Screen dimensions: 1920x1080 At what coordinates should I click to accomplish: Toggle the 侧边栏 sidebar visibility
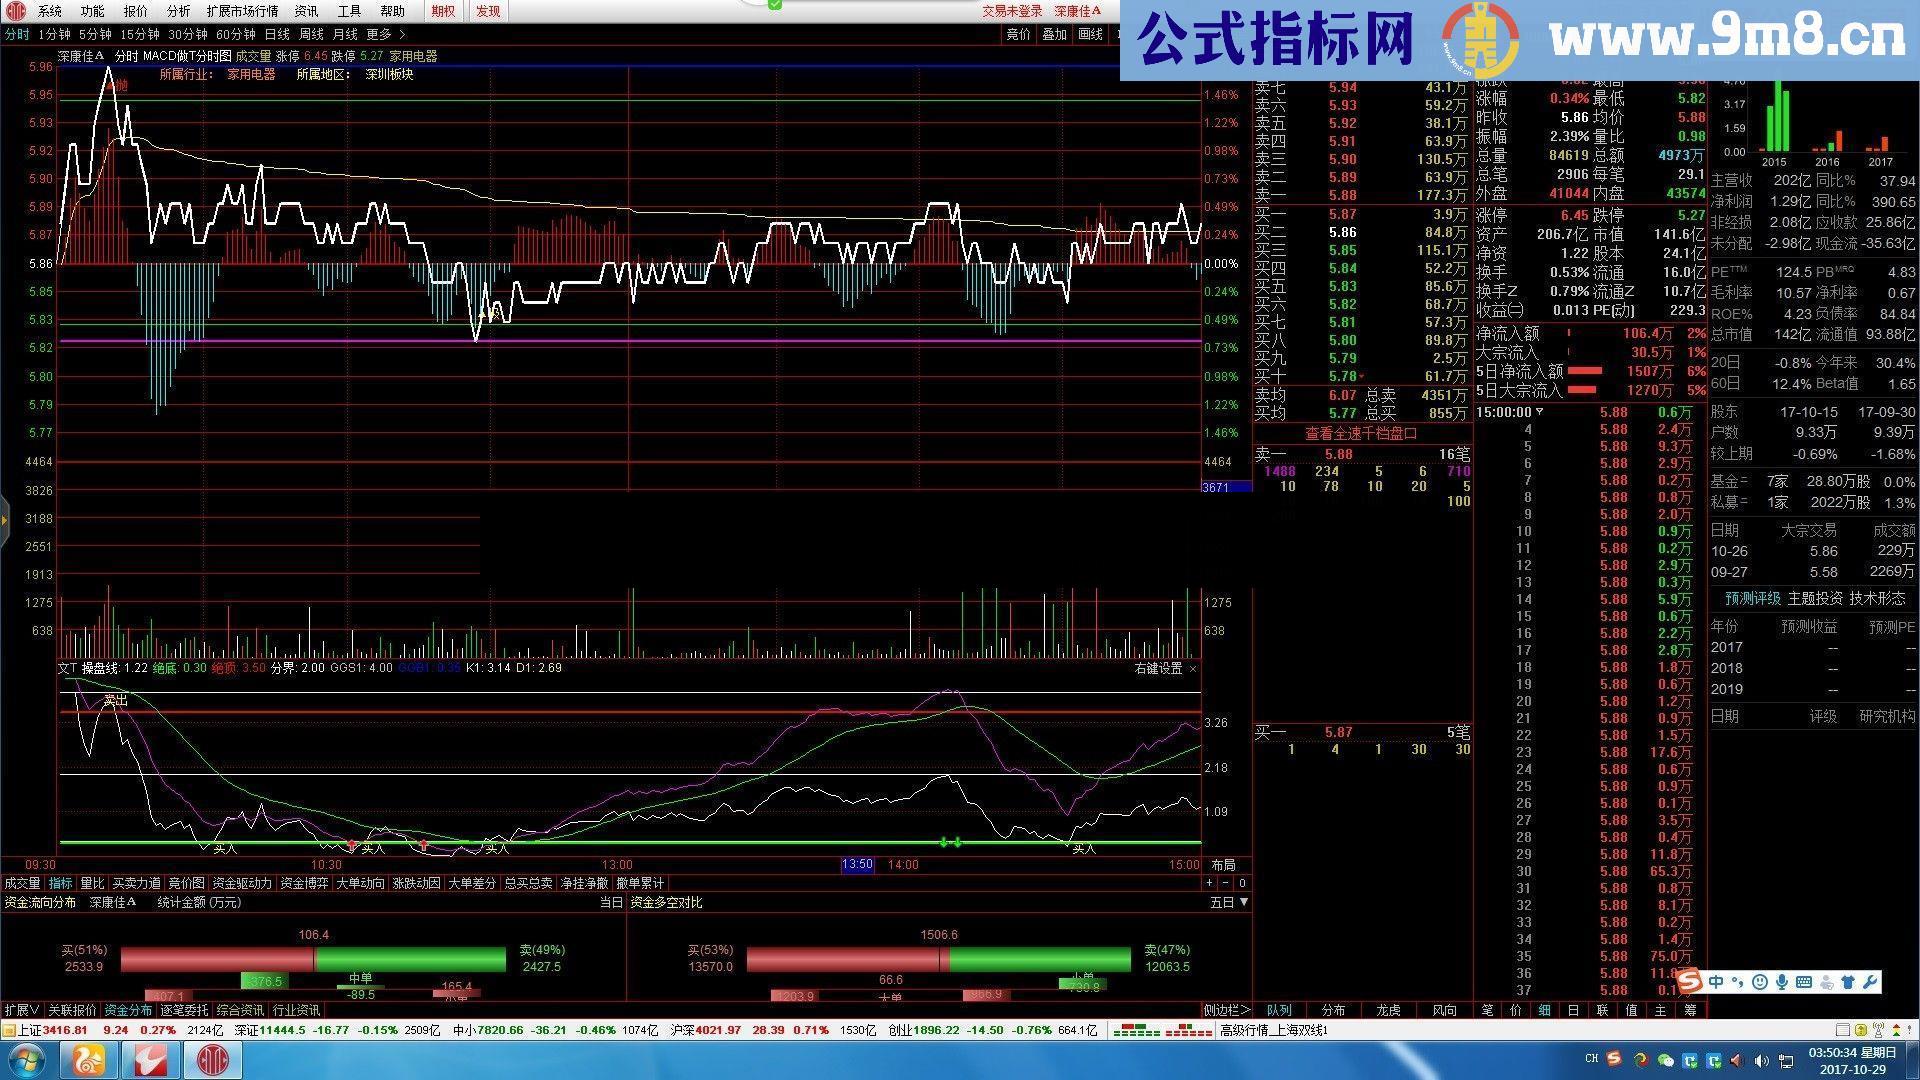[x=1226, y=1010]
